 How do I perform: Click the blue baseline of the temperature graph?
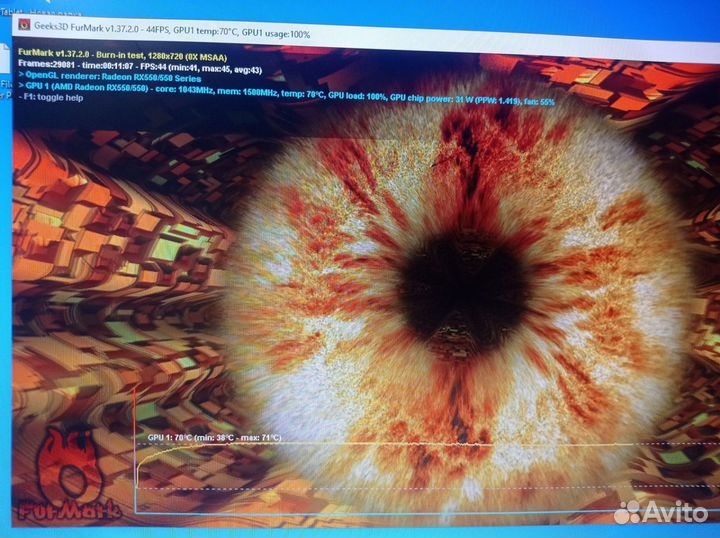click(x=400, y=514)
